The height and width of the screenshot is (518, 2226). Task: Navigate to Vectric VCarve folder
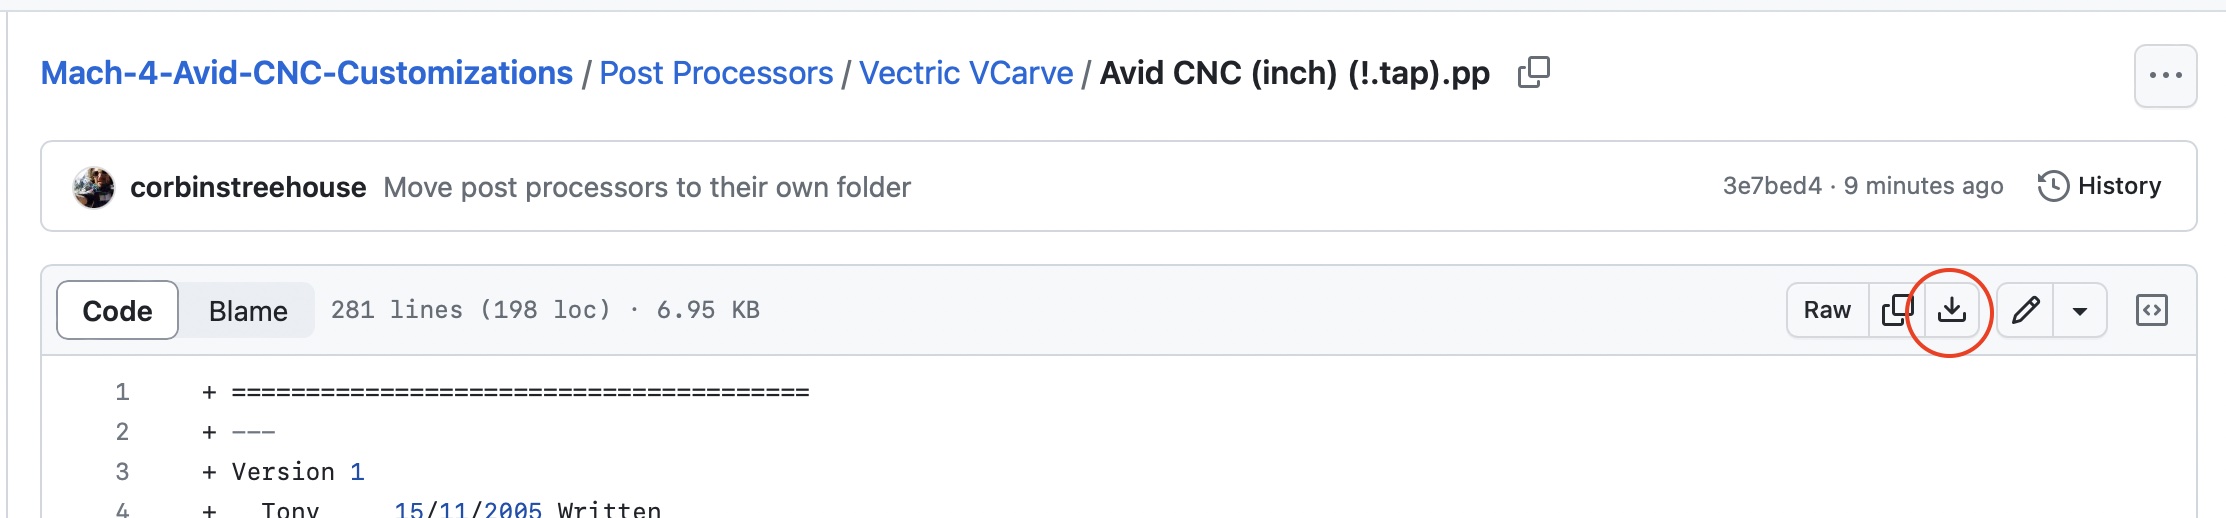coord(966,73)
